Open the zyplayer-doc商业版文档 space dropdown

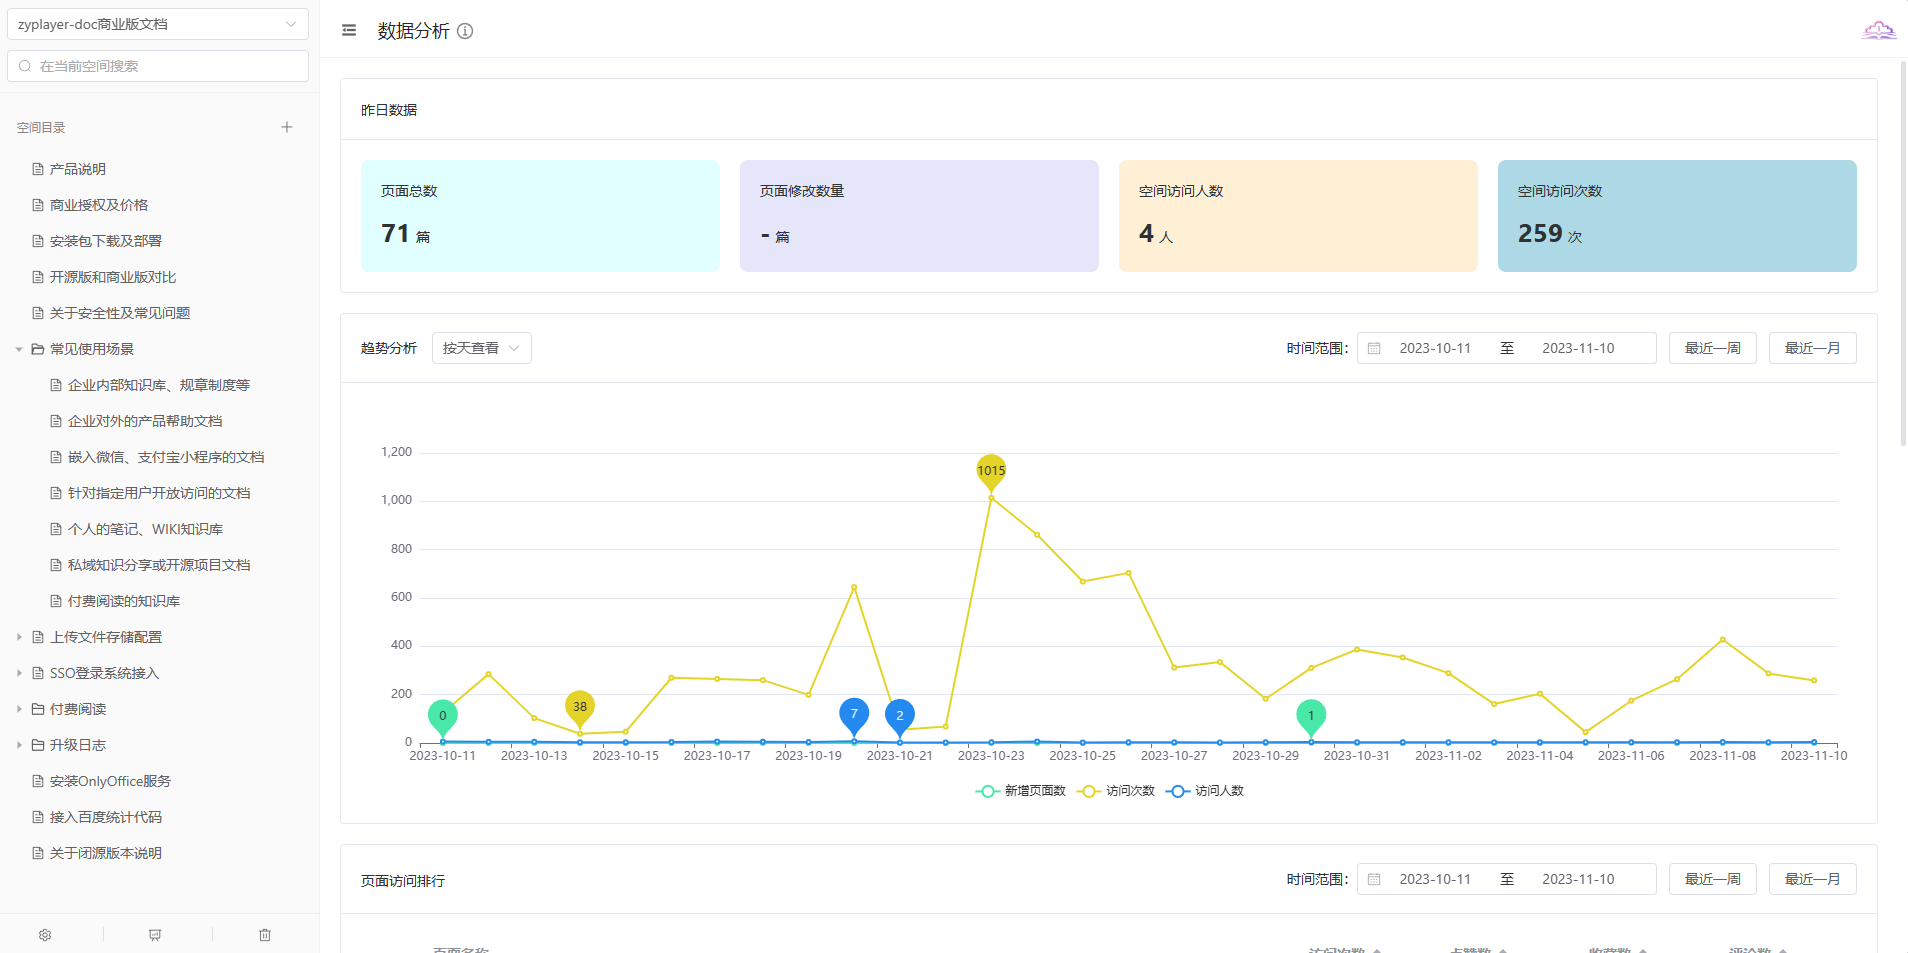[x=158, y=24]
